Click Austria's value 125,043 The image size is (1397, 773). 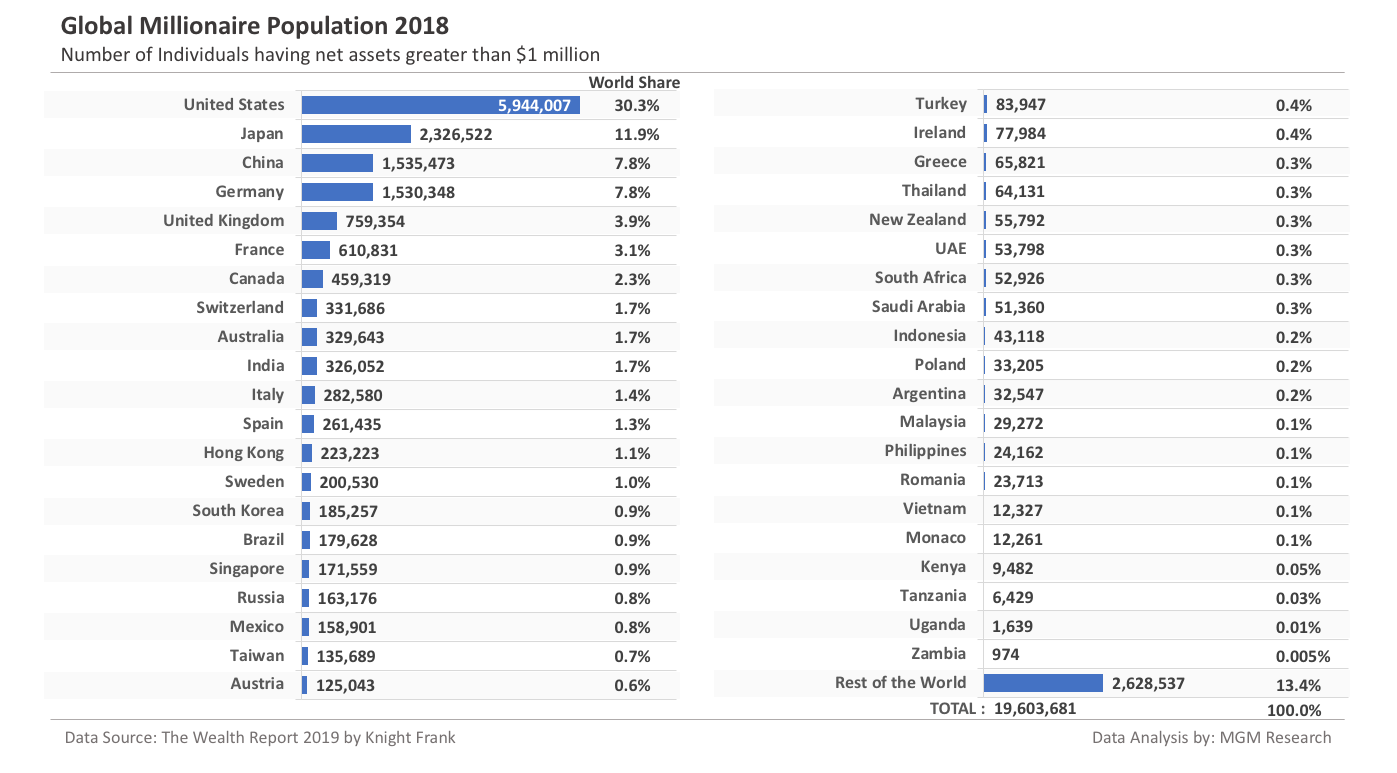pyautogui.click(x=345, y=686)
